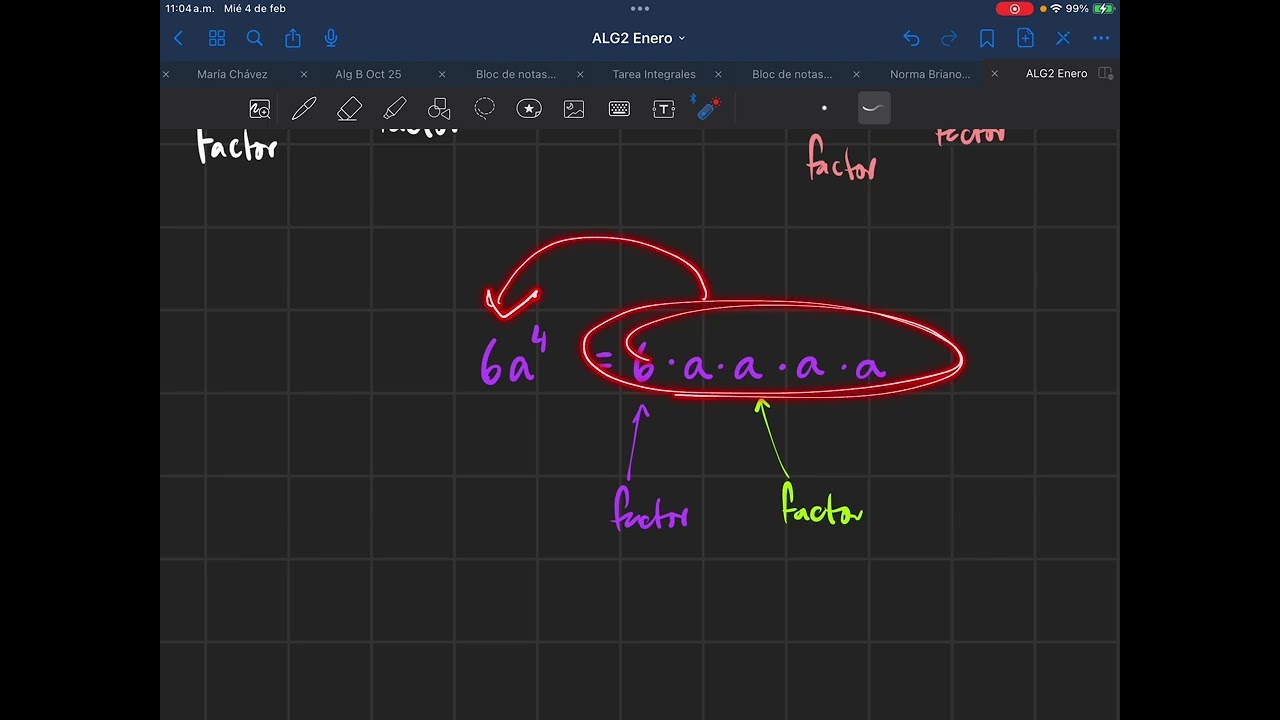The height and width of the screenshot is (720, 1280).
Task: Choose the dot laser pointer style
Action: click(x=824, y=108)
